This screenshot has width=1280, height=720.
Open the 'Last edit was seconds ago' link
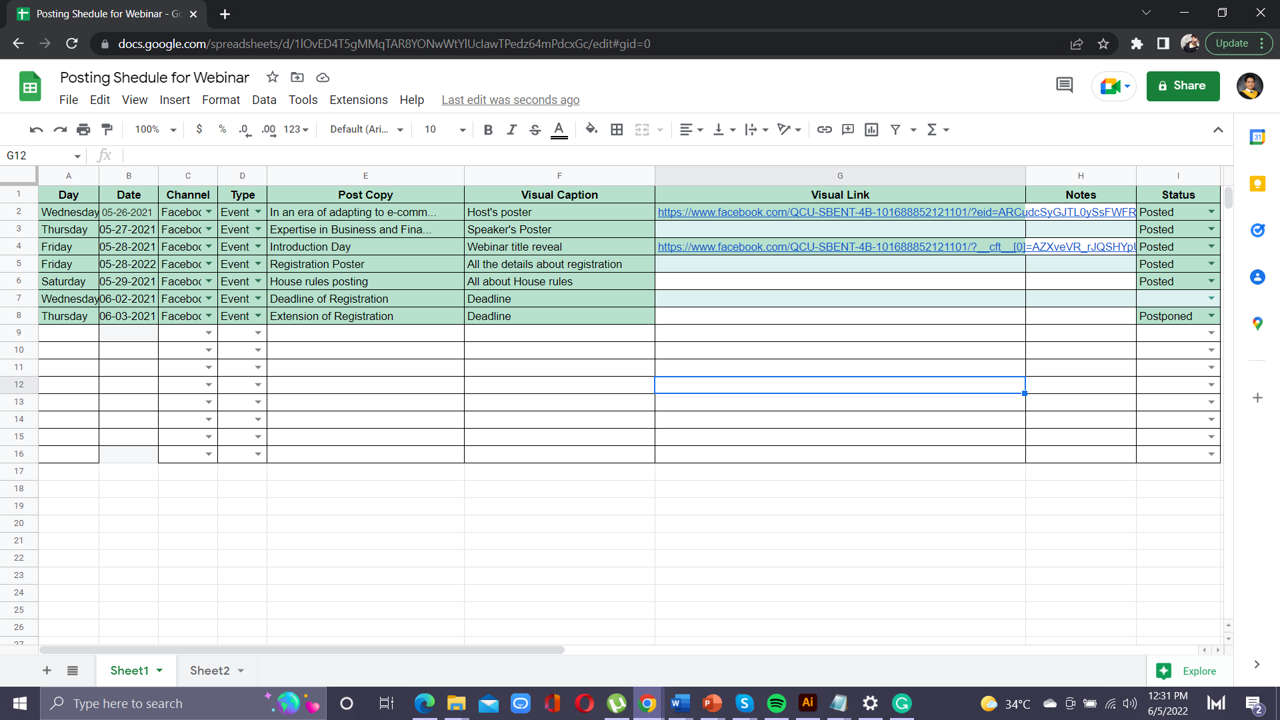[x=510, y=100]
